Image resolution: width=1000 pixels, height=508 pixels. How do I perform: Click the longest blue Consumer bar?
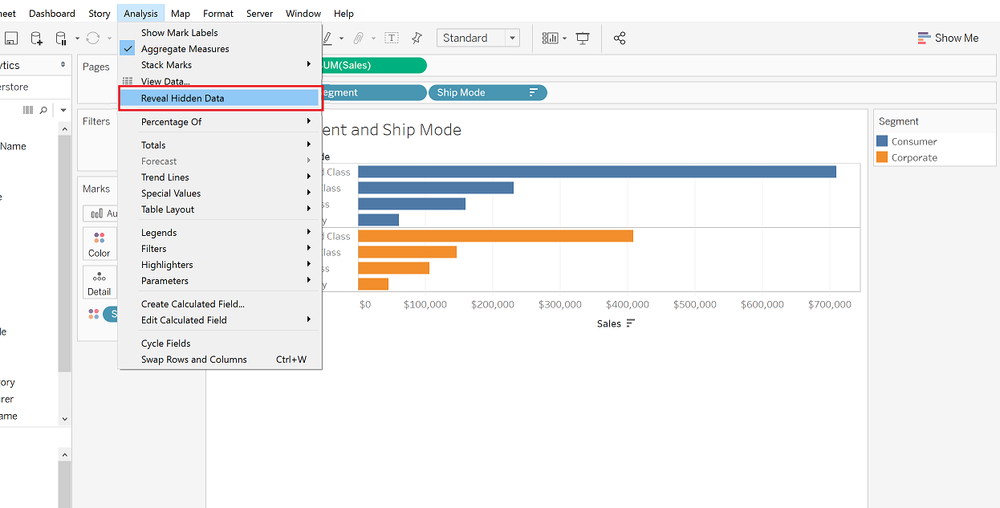597,171
